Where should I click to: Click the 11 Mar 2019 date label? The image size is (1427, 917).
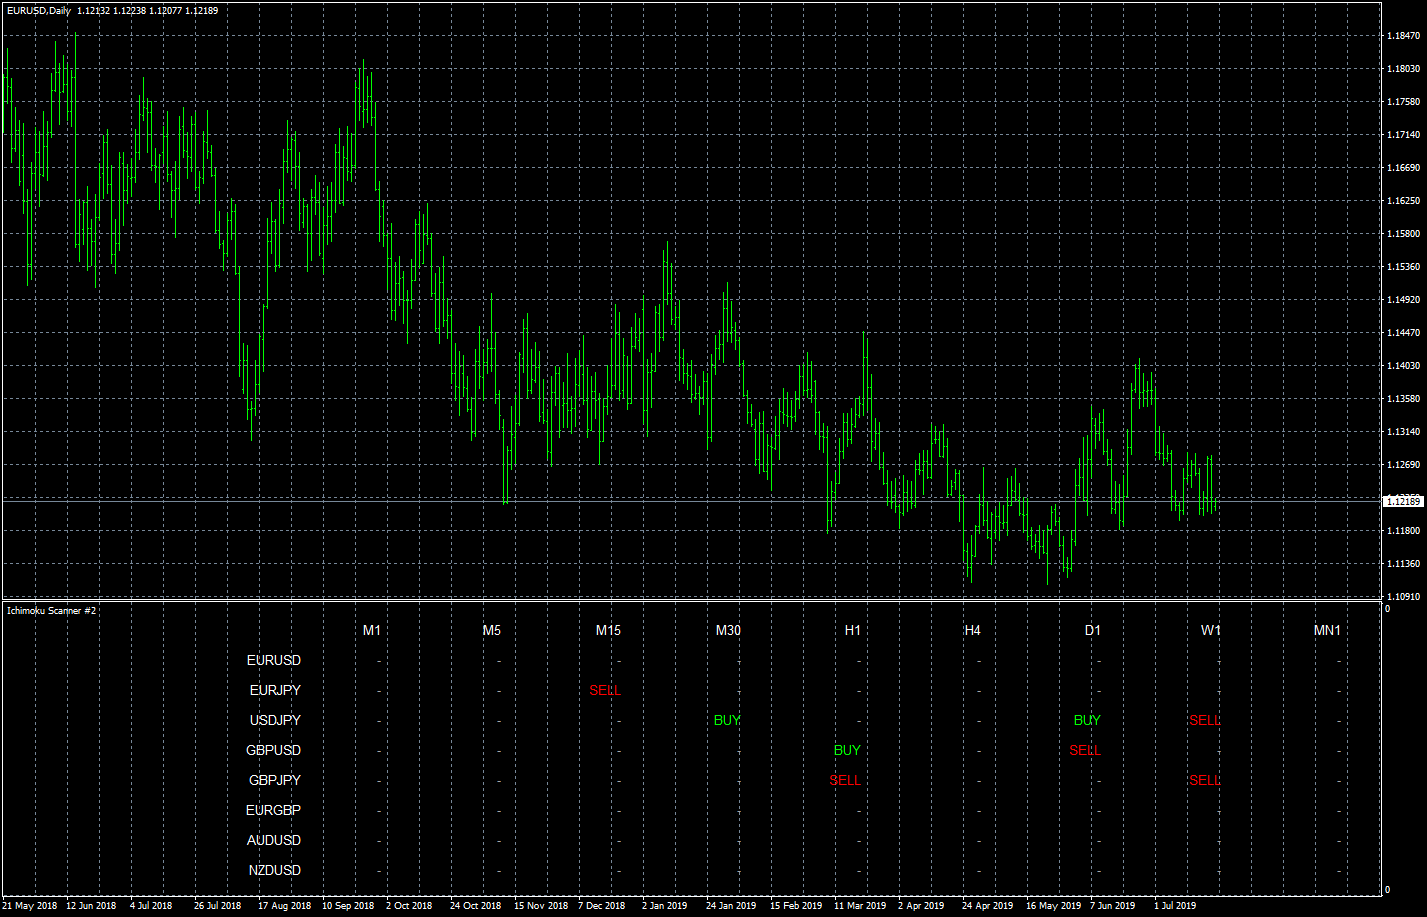(x=860, y=906)
